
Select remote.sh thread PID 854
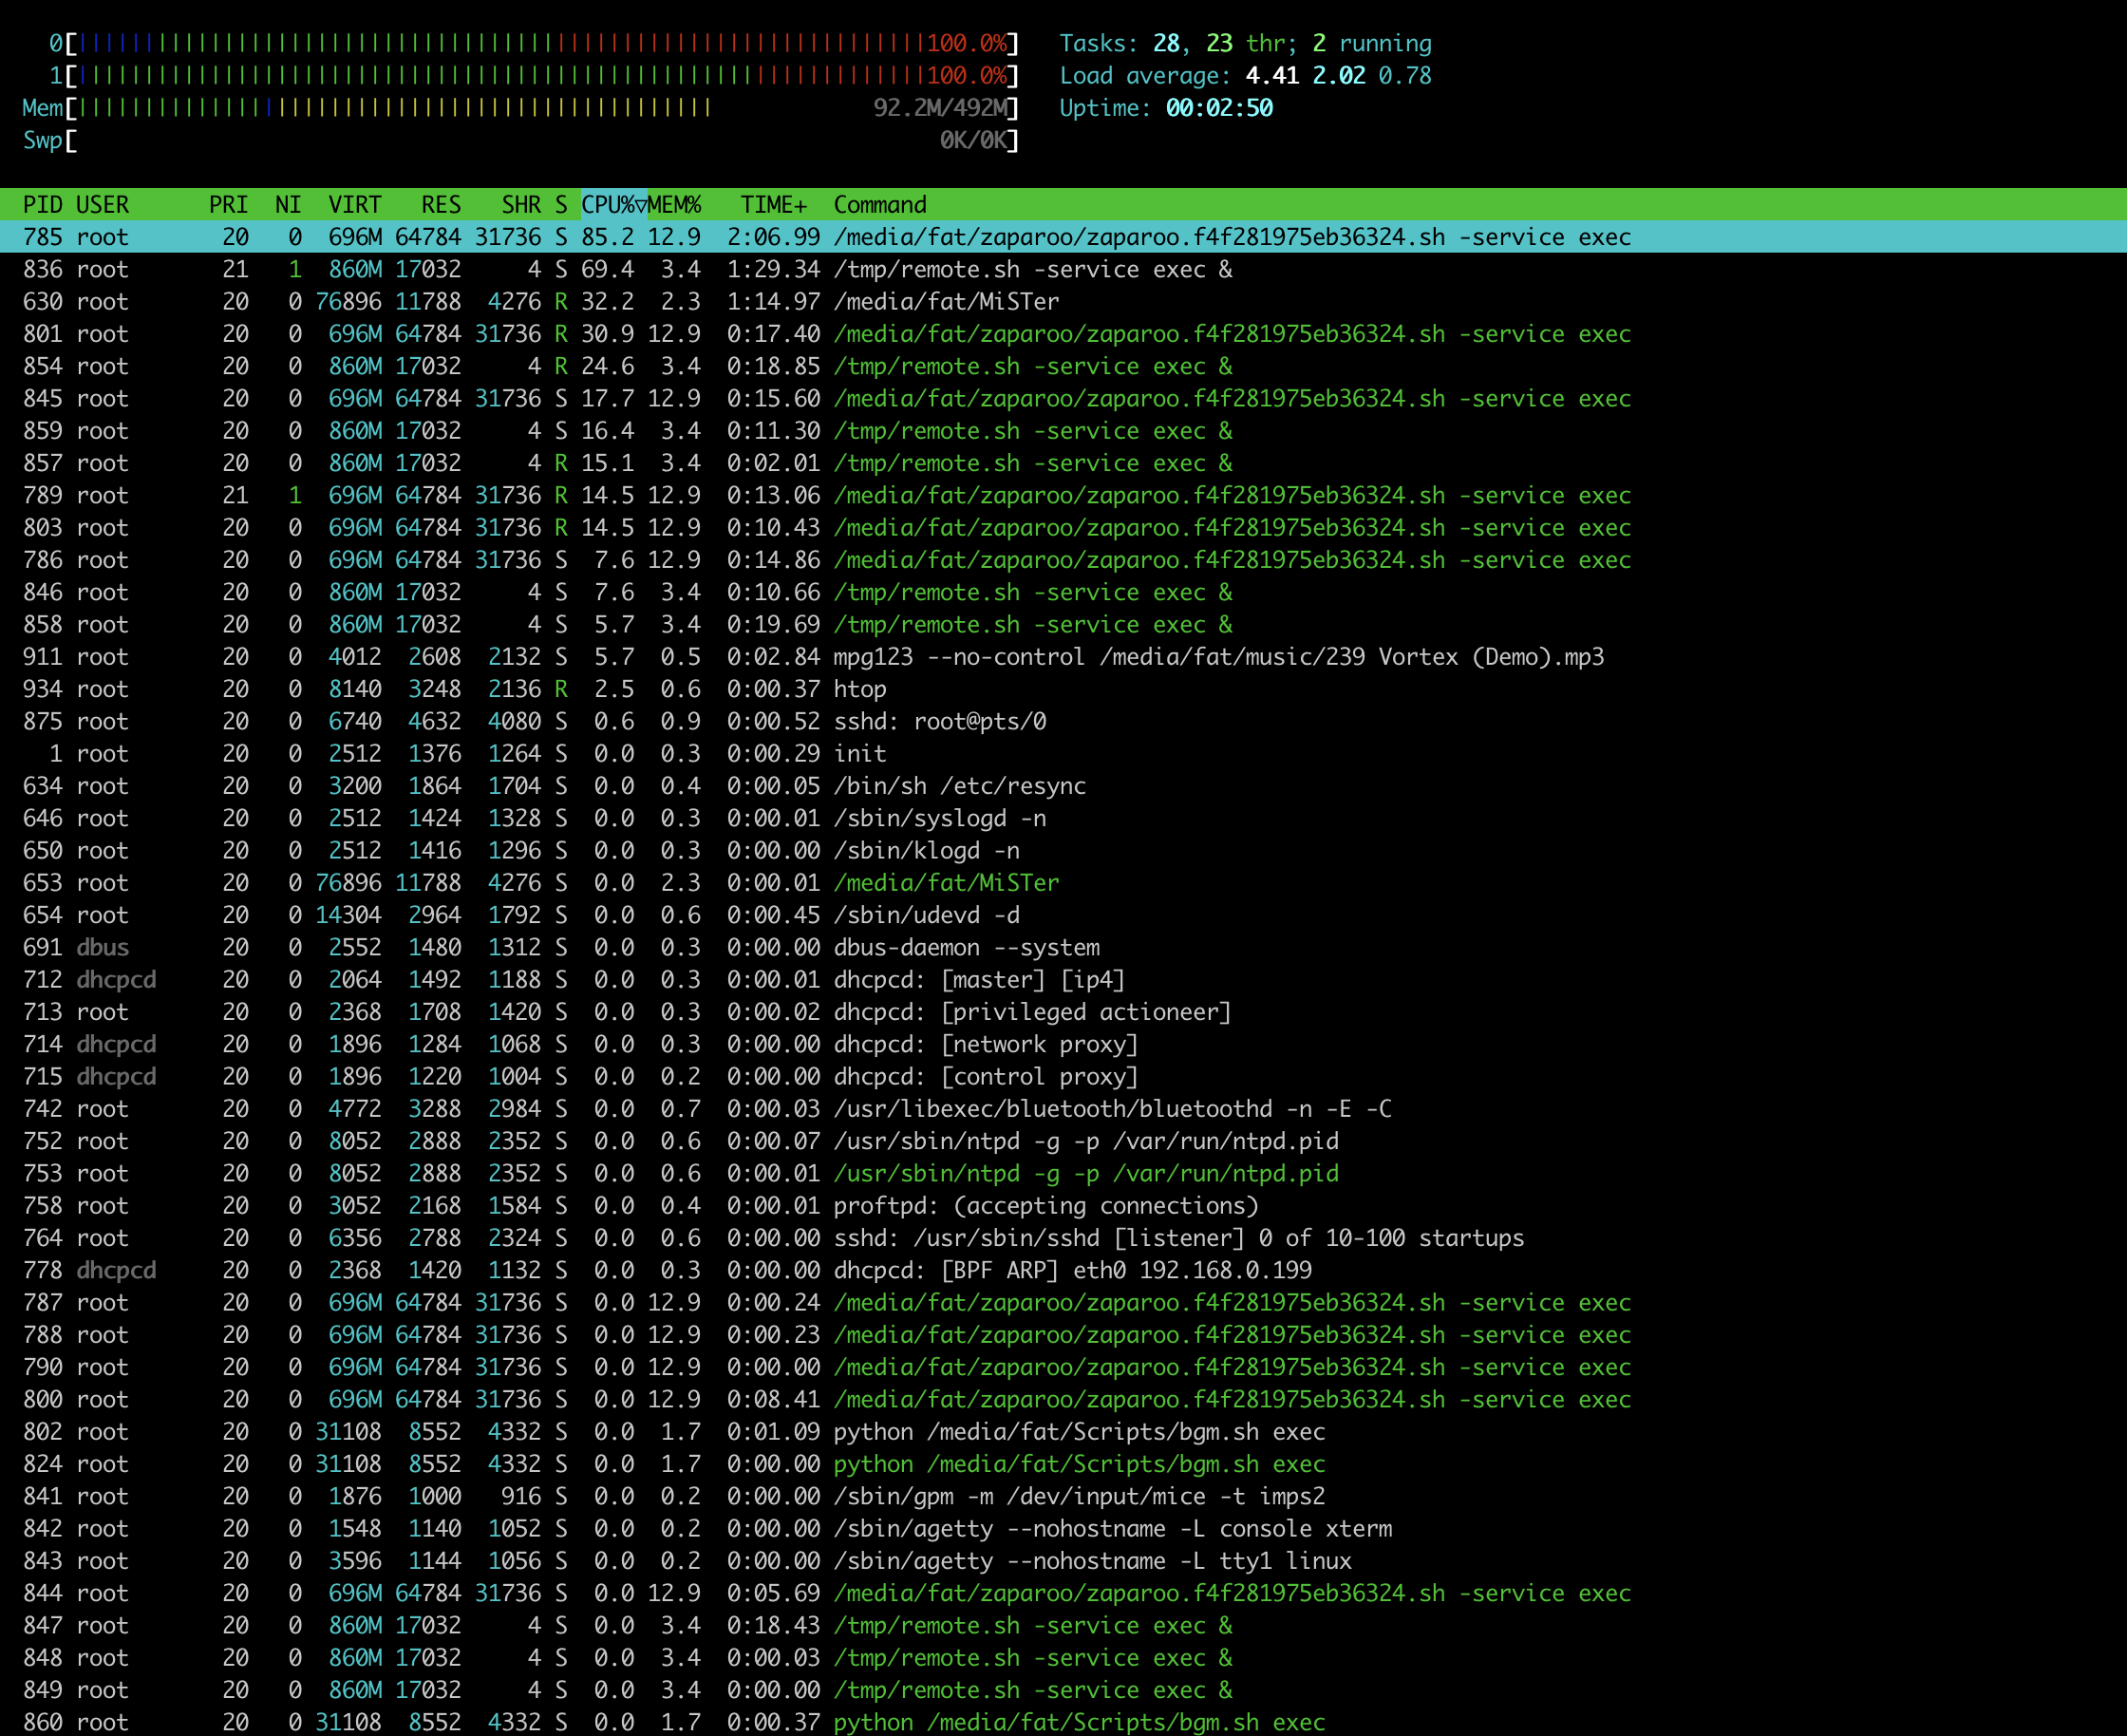click(1063, 366)
